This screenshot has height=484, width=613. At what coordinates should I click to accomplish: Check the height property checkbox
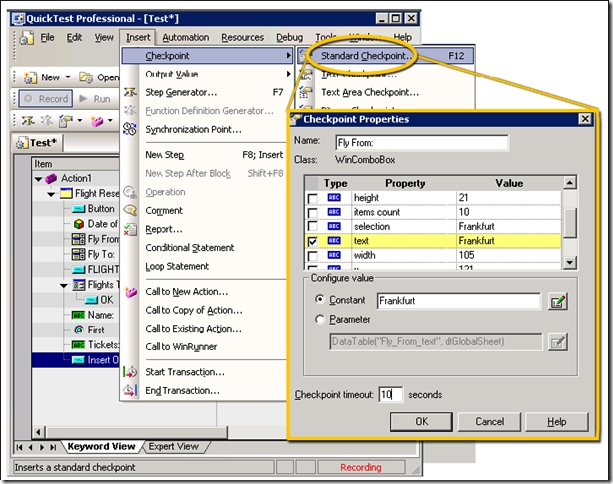pyautogui.click(x=312, y=198)
